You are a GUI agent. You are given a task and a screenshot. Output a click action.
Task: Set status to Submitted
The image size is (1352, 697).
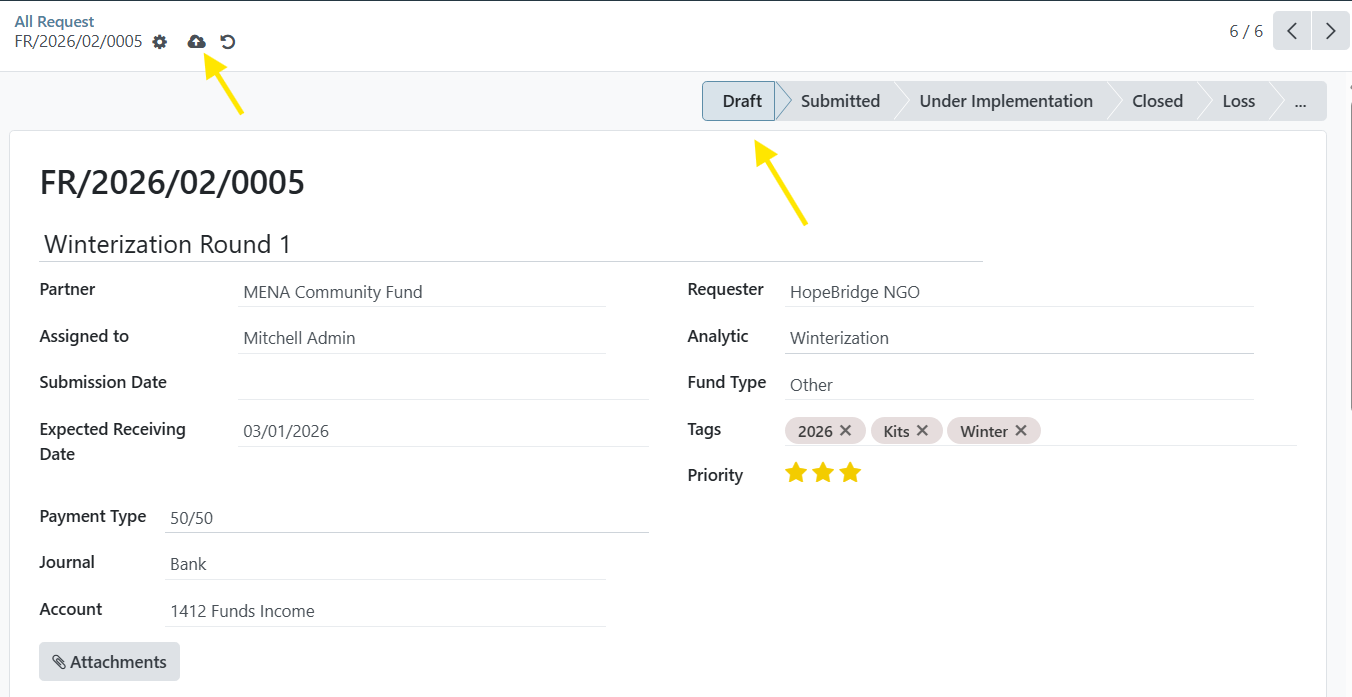pos(840,101)
